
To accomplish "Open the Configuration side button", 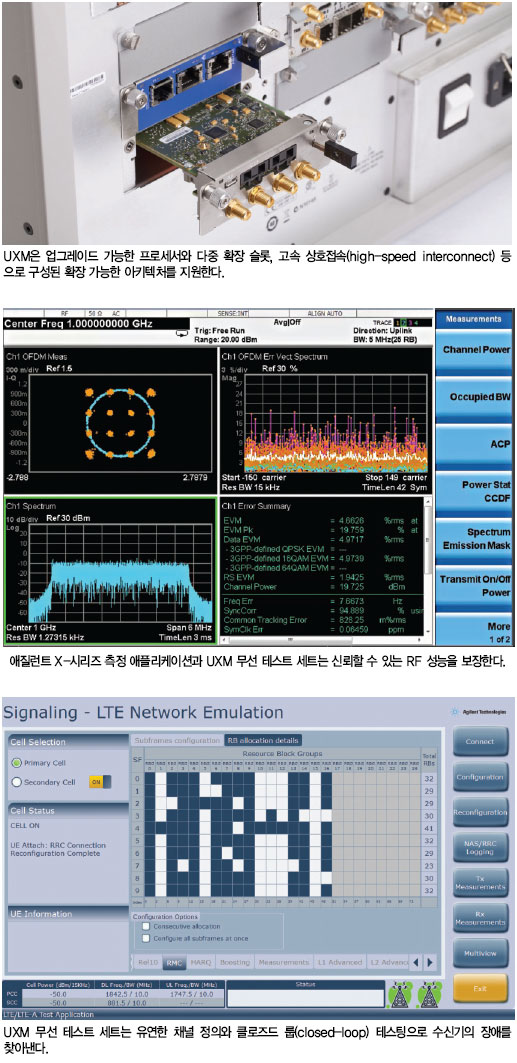I will pos(480,777).
